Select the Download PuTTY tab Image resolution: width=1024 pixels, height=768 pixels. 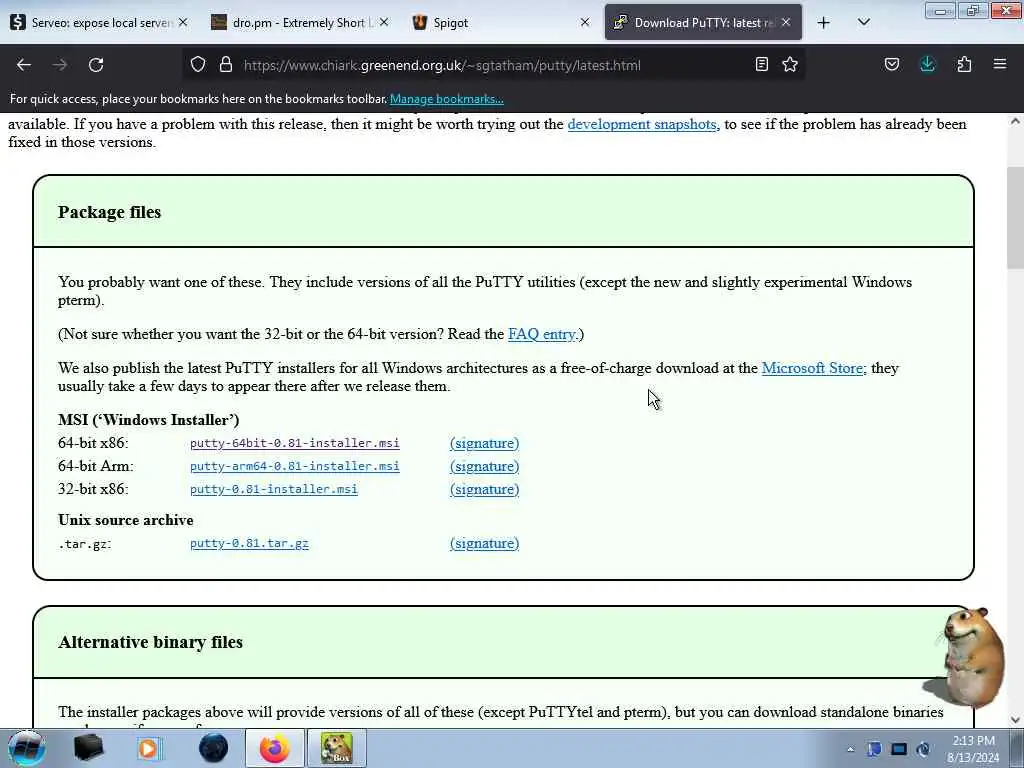pyautogui.click(x=703, y=23)
